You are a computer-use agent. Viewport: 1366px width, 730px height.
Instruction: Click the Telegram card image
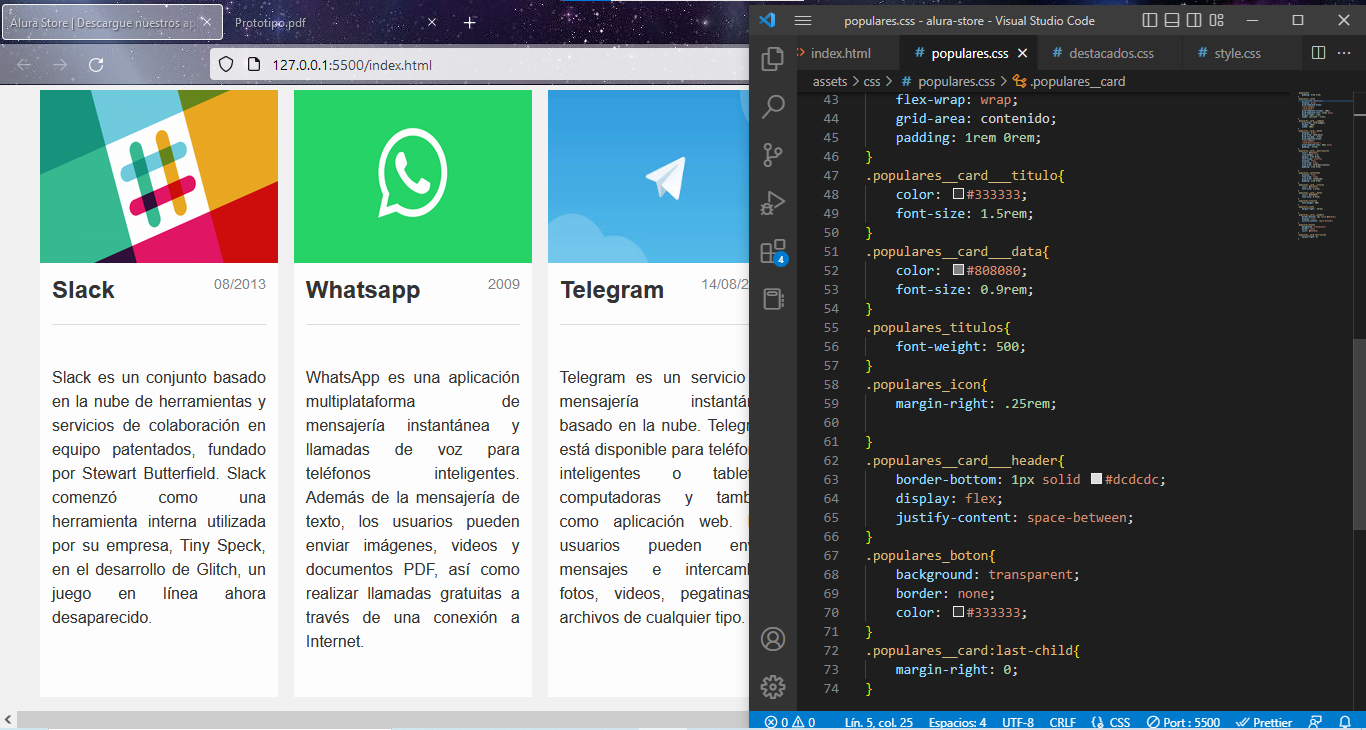click(x=648, y=176)
